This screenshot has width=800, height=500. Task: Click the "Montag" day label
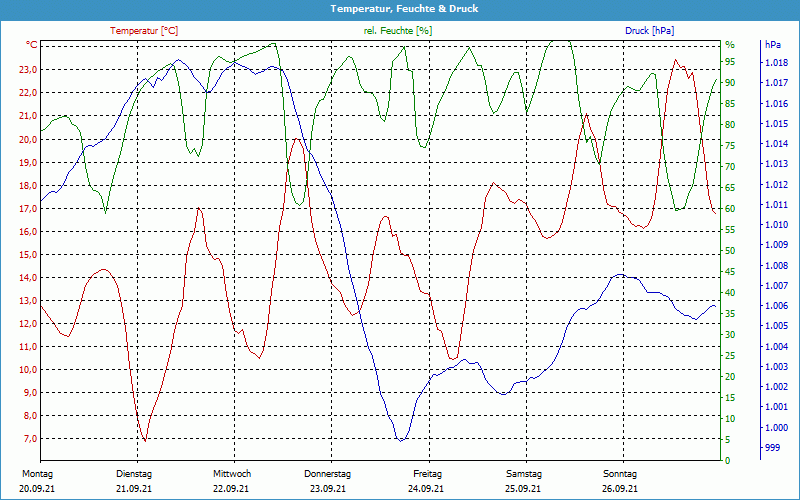pos(37,474)
